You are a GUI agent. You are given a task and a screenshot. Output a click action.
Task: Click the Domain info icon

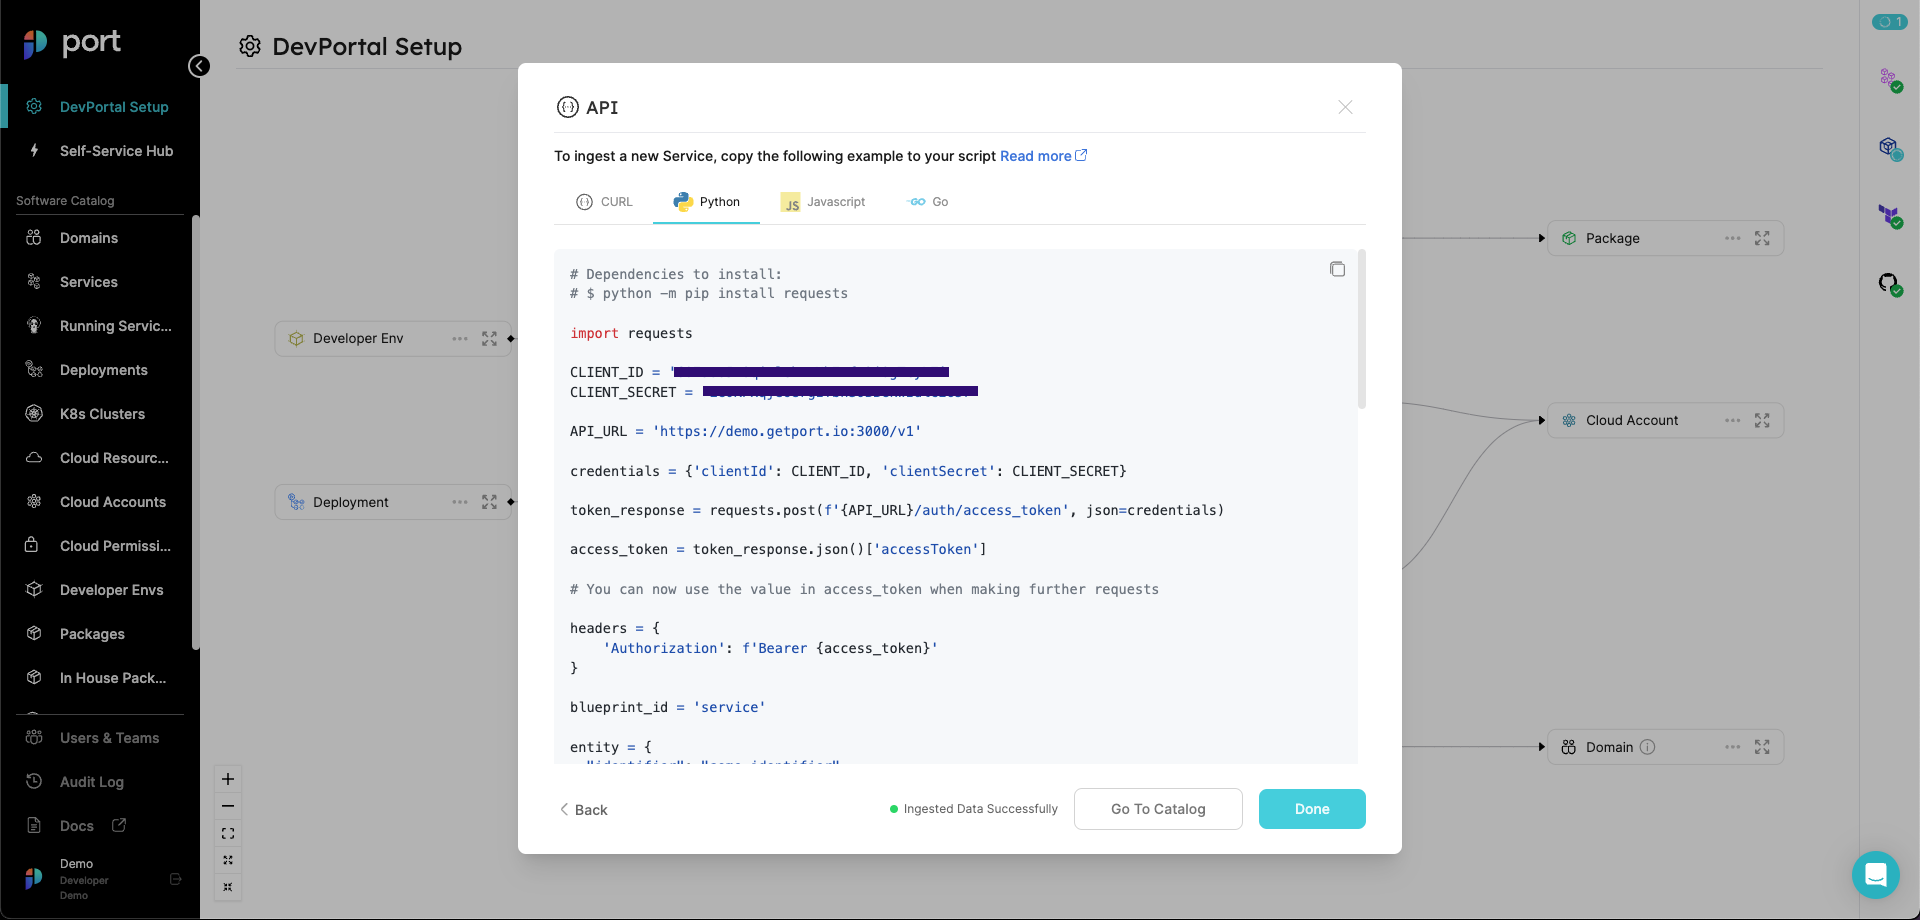[x=1648, y=747]
